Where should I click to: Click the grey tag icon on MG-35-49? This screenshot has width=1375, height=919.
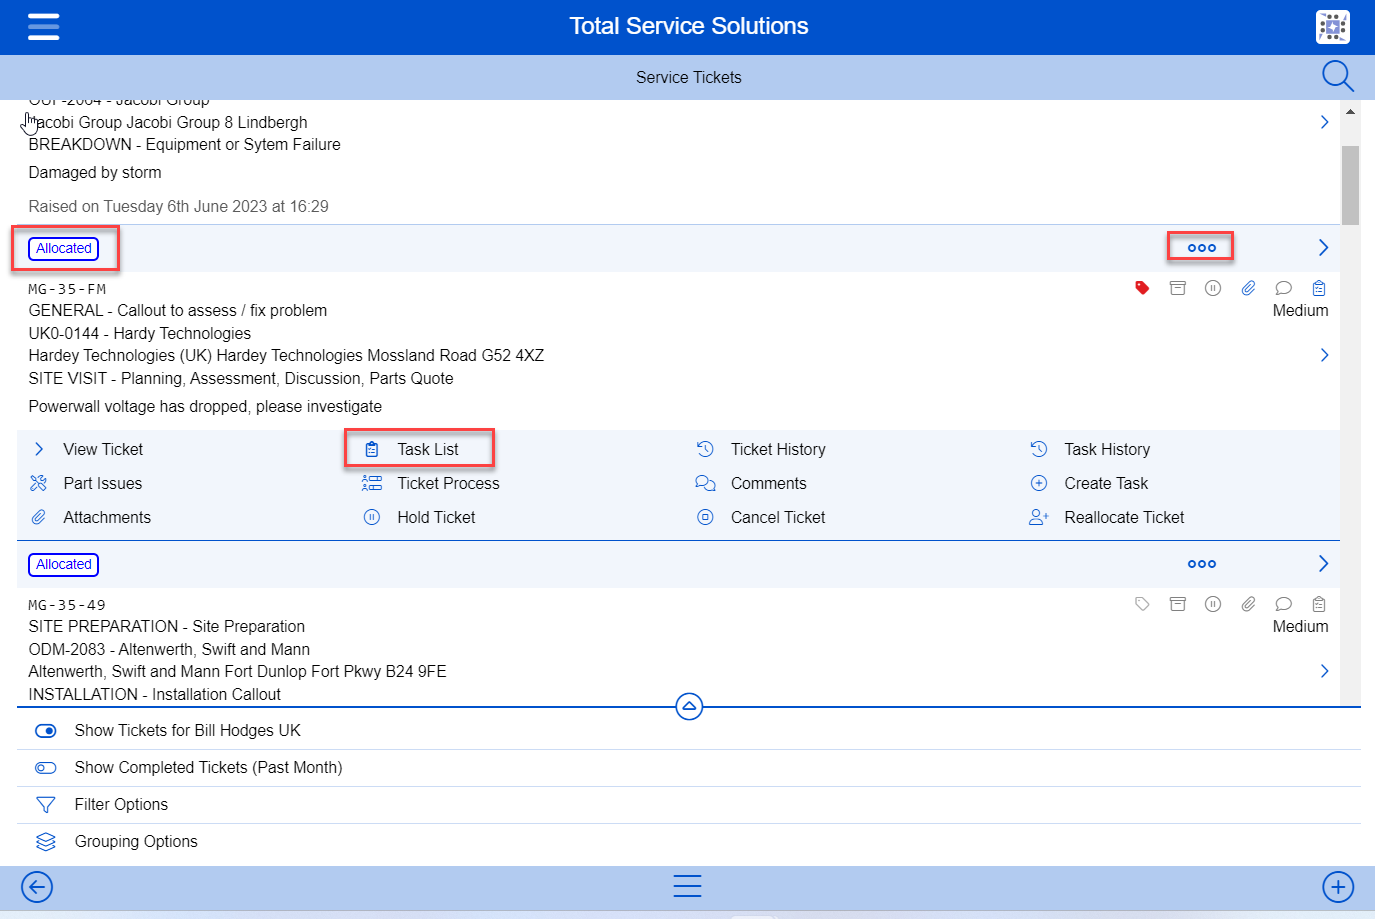tap(1142, 604)
